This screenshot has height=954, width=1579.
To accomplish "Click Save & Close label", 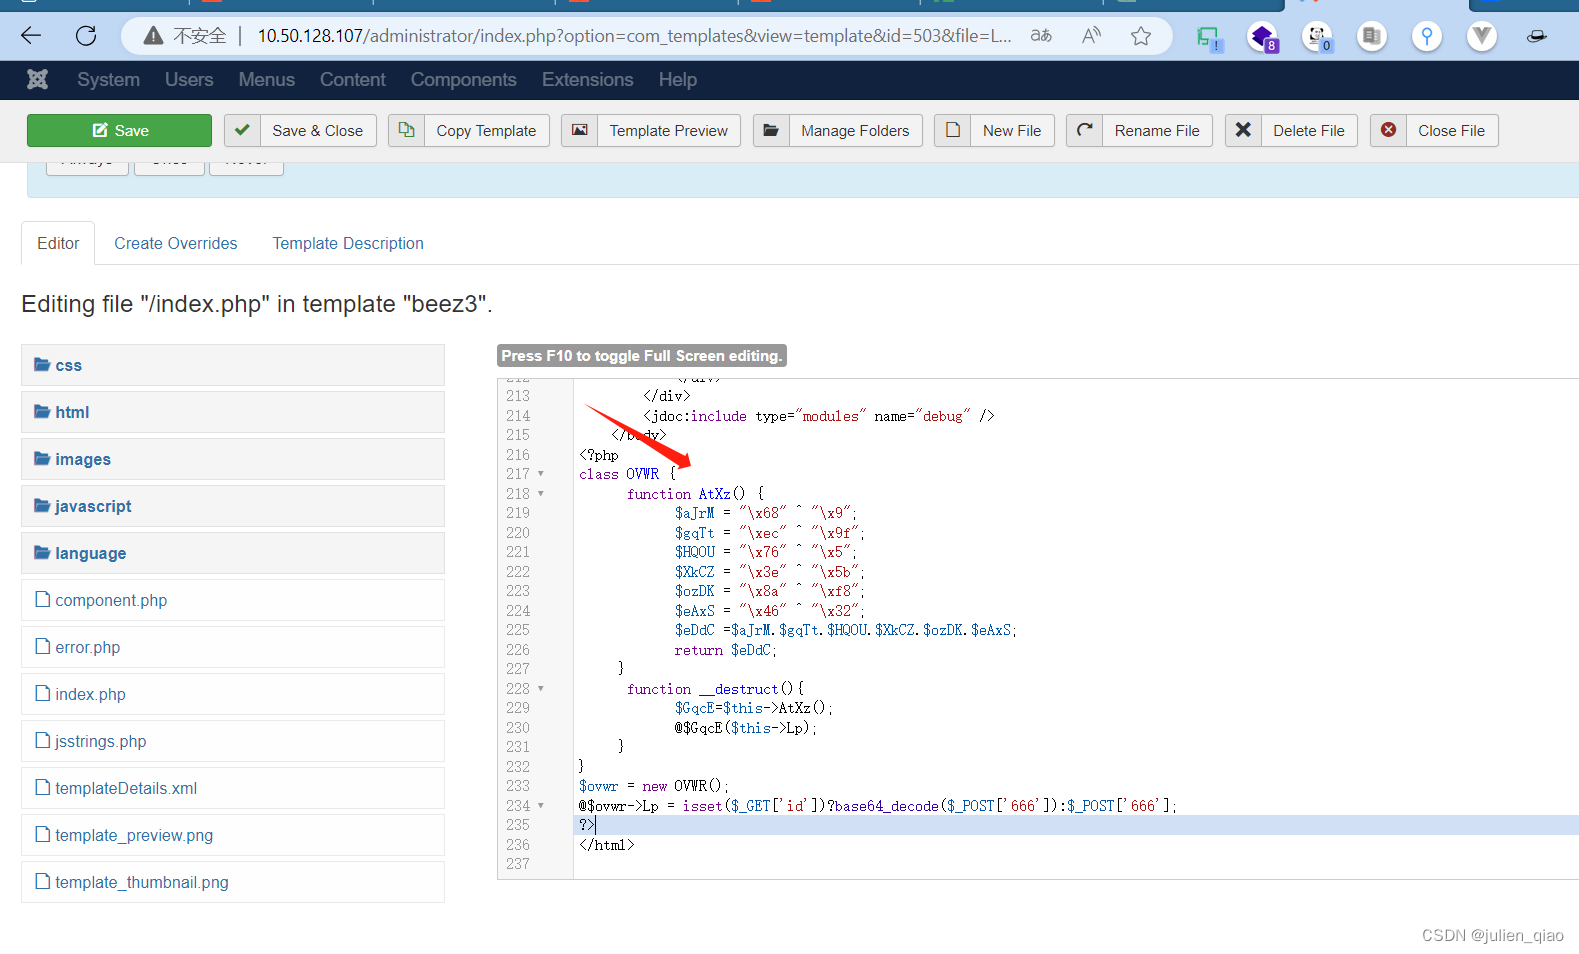I will (x=318, y=130).
